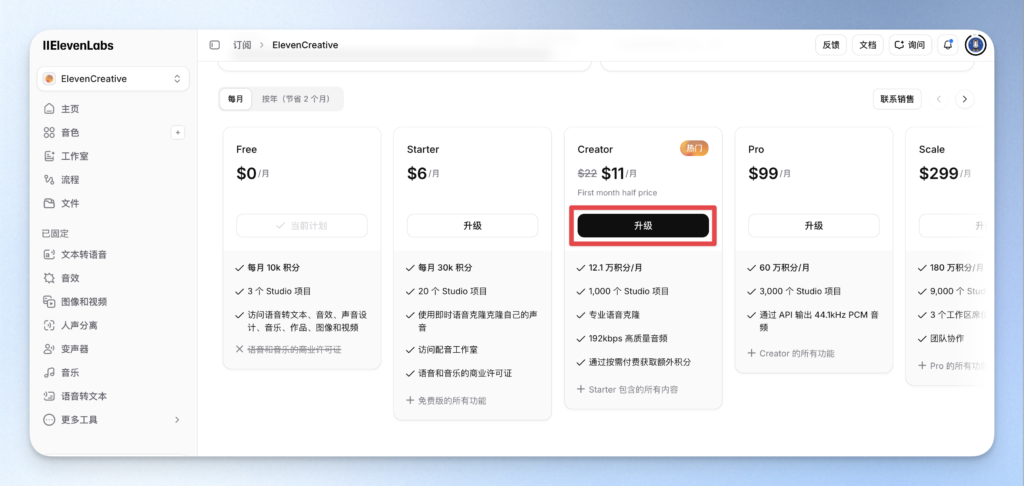This screenshot has width=1024, height=486.
Task: Click '免费版的所有功能' line
Action: [x=452, y=400]
